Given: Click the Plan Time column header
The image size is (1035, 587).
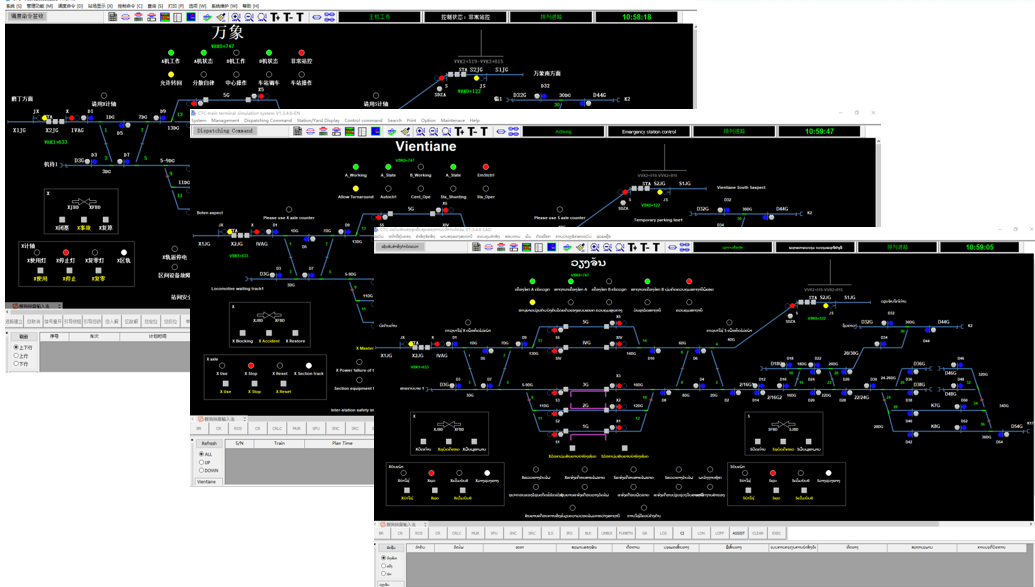Looking at the screenshot, I should point(342,442).
